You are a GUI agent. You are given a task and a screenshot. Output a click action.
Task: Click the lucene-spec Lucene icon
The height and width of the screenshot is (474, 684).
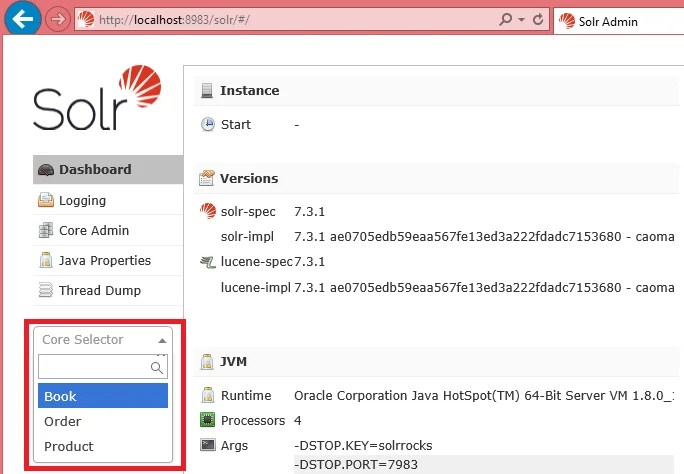coord(208,262)
